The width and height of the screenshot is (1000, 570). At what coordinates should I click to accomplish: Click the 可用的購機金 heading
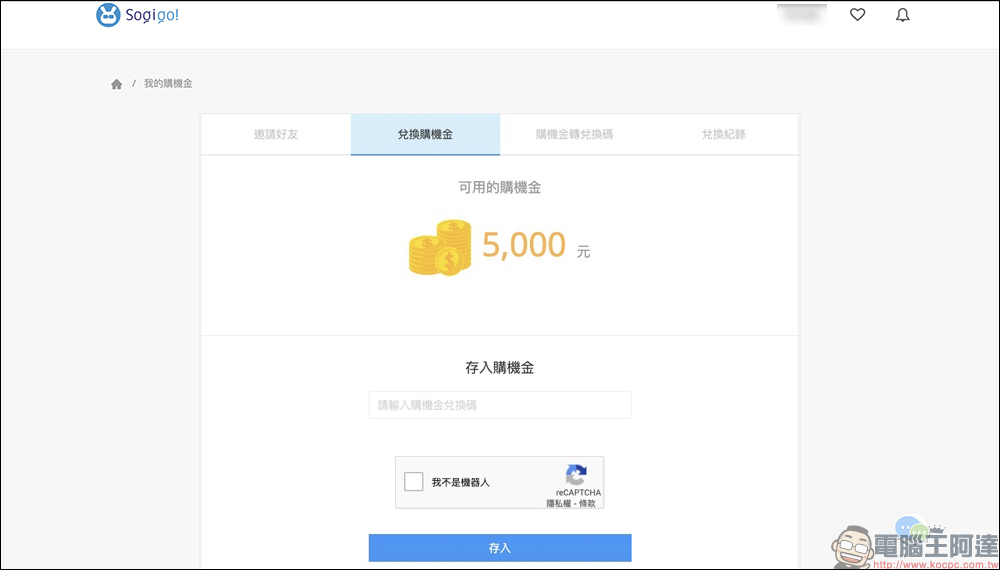point(500,187)
